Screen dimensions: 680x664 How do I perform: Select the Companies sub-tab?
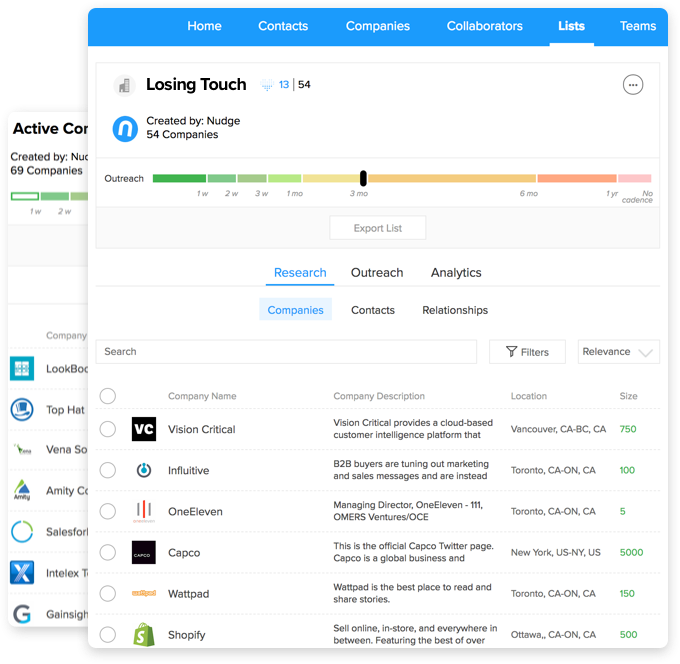click(x=295, y=310)
